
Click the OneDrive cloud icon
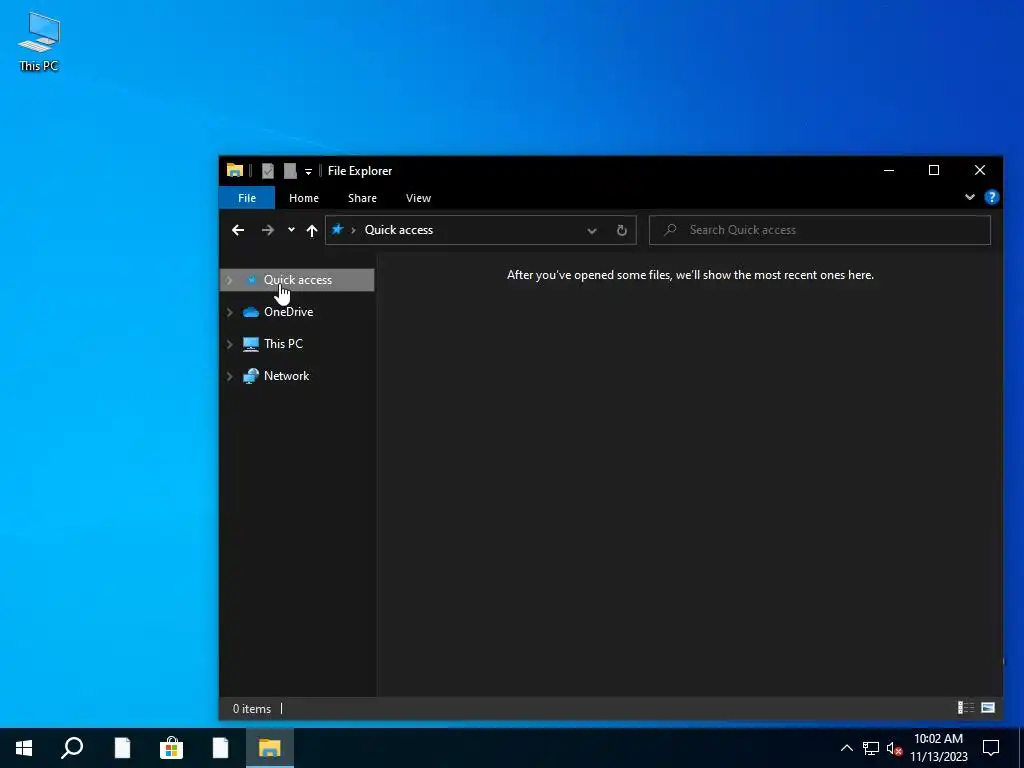[x=251, y=312]
